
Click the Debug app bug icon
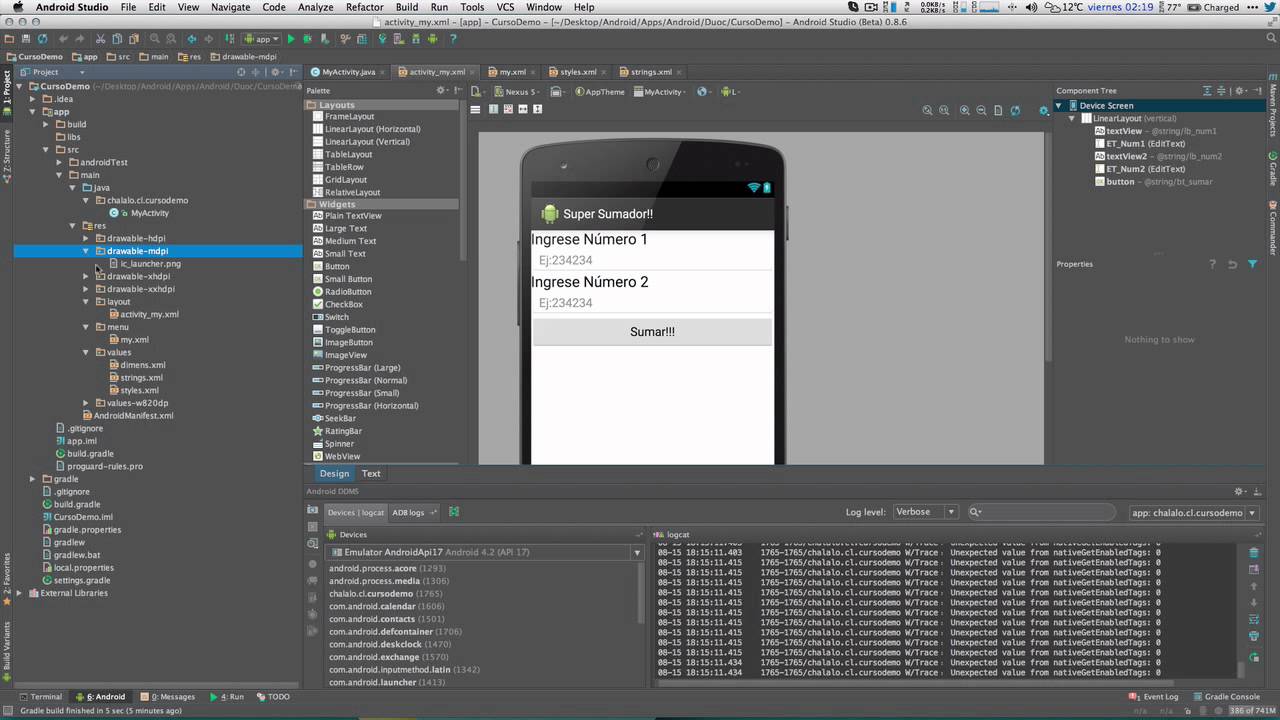307,39
